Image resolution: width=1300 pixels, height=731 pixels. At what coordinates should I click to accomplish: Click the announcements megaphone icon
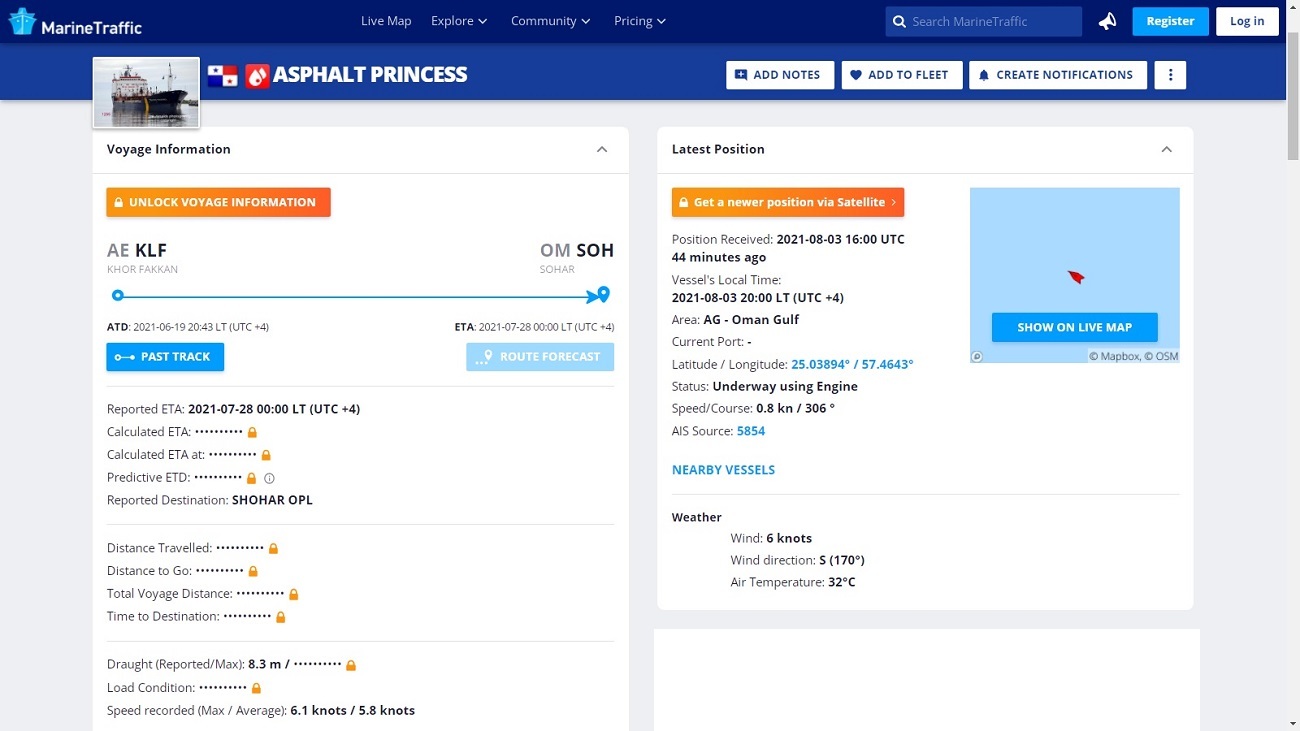click(1107, 21)
